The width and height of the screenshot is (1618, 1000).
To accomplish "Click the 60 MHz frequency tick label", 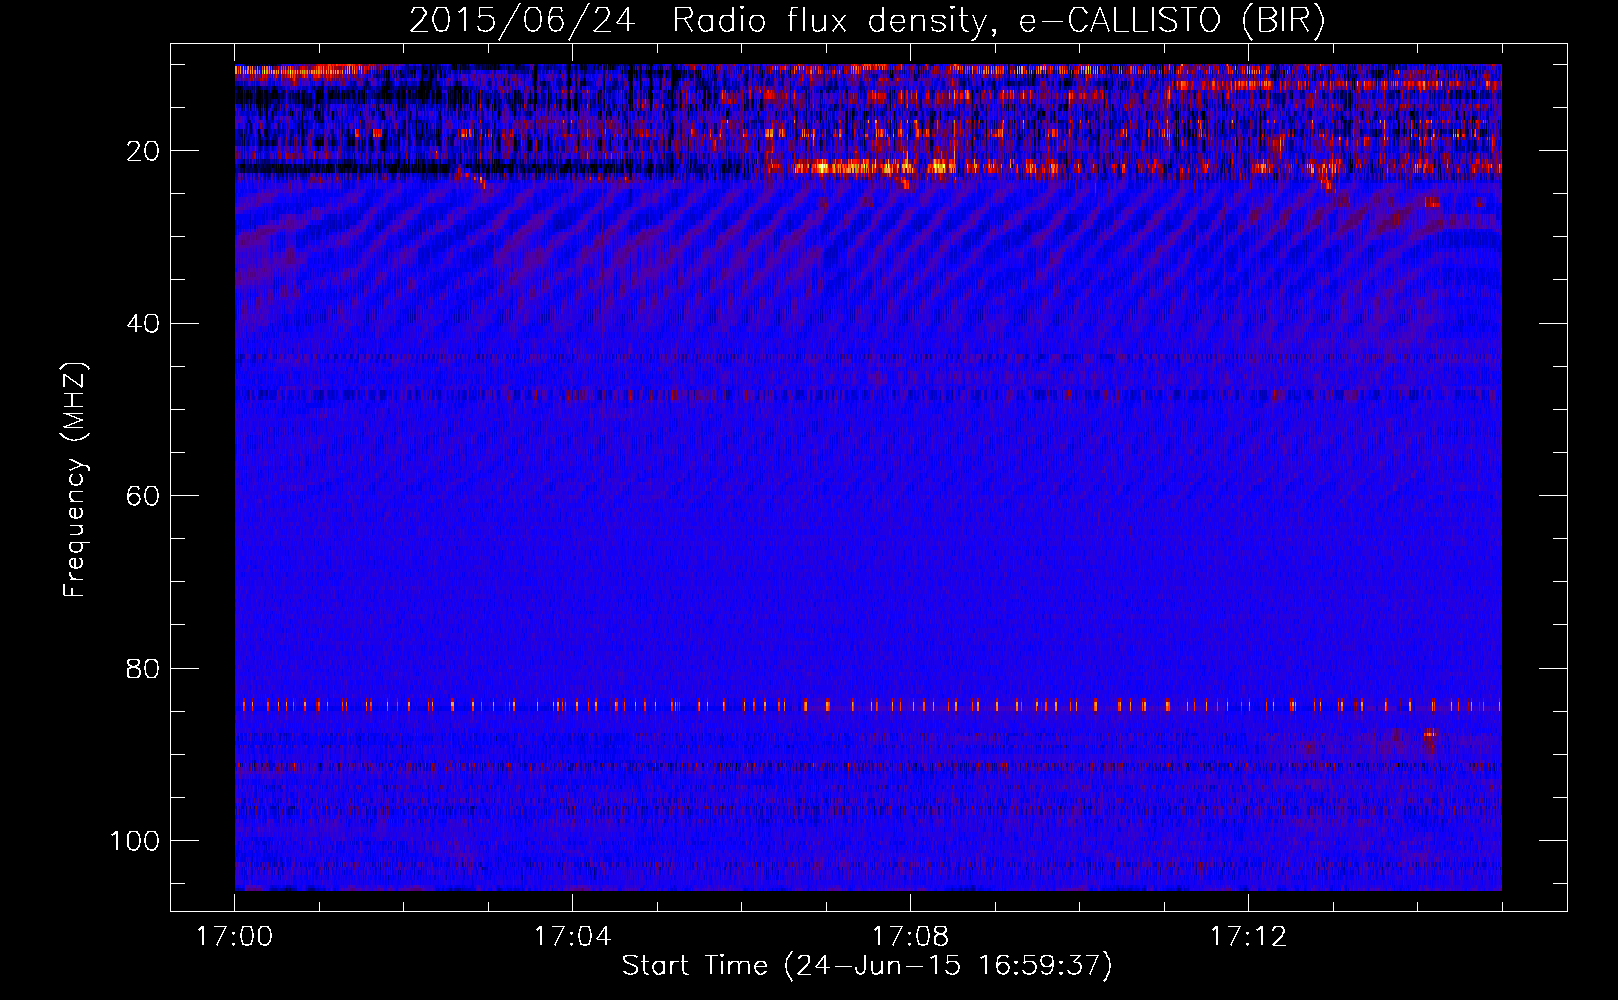I will point(143,496).
